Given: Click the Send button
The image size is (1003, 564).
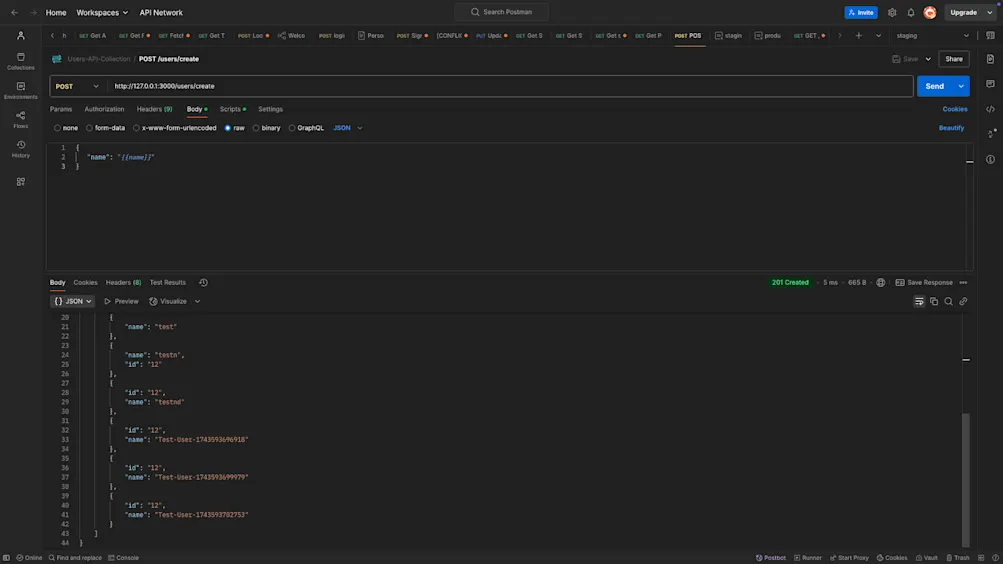Looking at the screenshot, I should [x=935, y=86].
